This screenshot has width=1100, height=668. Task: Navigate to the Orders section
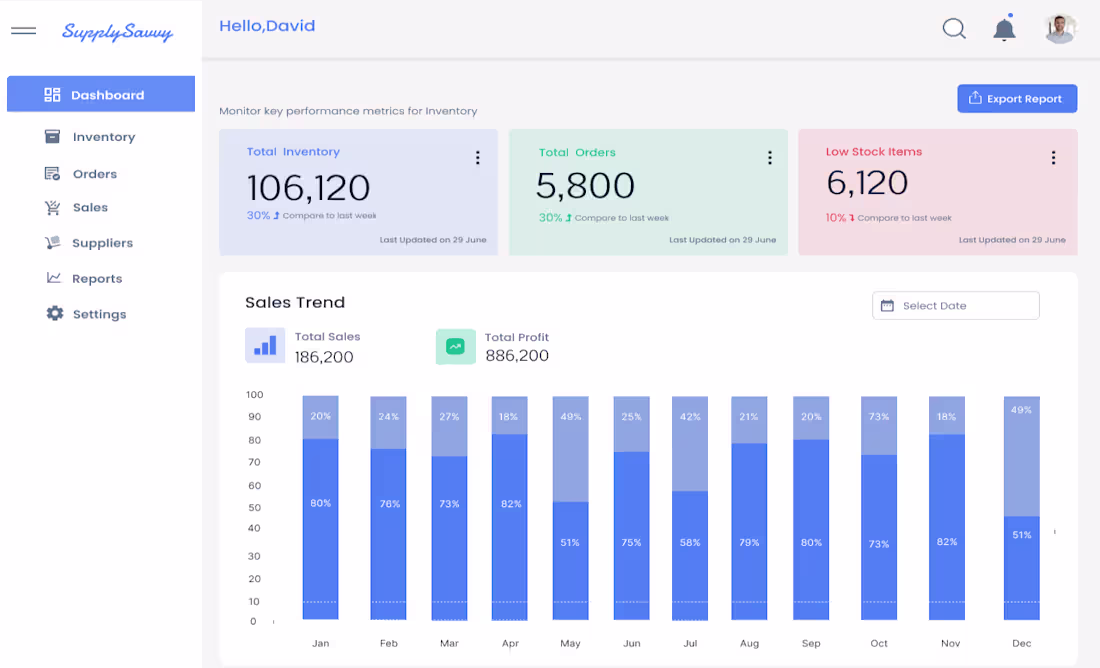pos(94,172)
